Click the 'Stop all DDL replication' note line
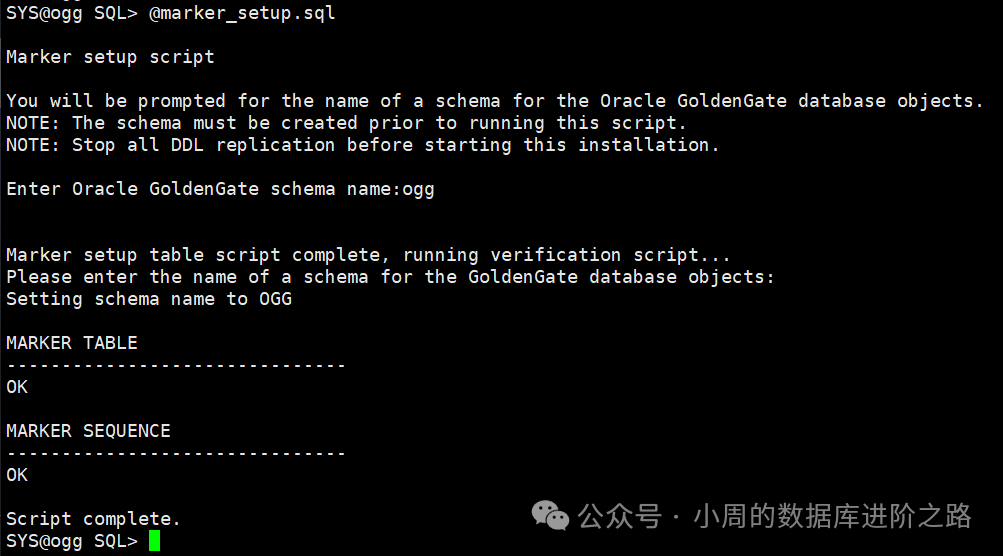Screen dimensions: 1003x556 363,145
